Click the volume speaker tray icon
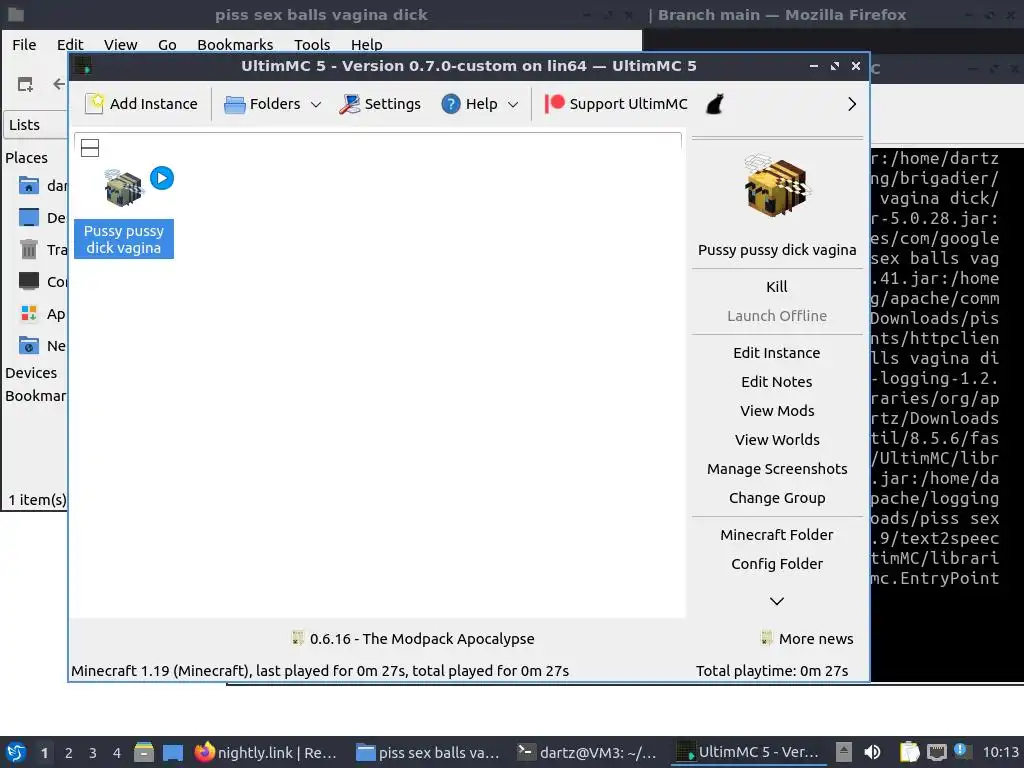The width and height of the screenshot is (1024, 768). point(872,752)
